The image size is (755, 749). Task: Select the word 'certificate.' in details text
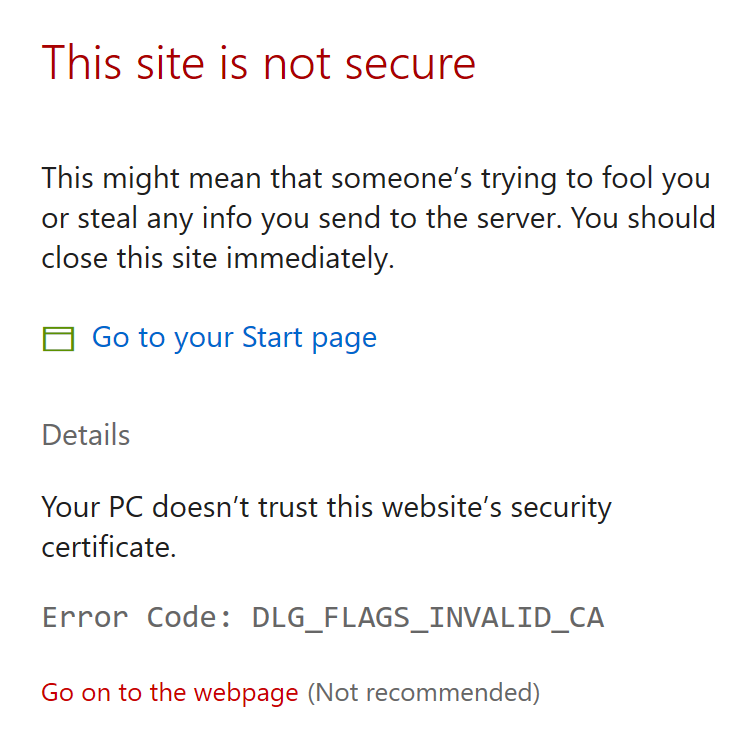point(109,547)
